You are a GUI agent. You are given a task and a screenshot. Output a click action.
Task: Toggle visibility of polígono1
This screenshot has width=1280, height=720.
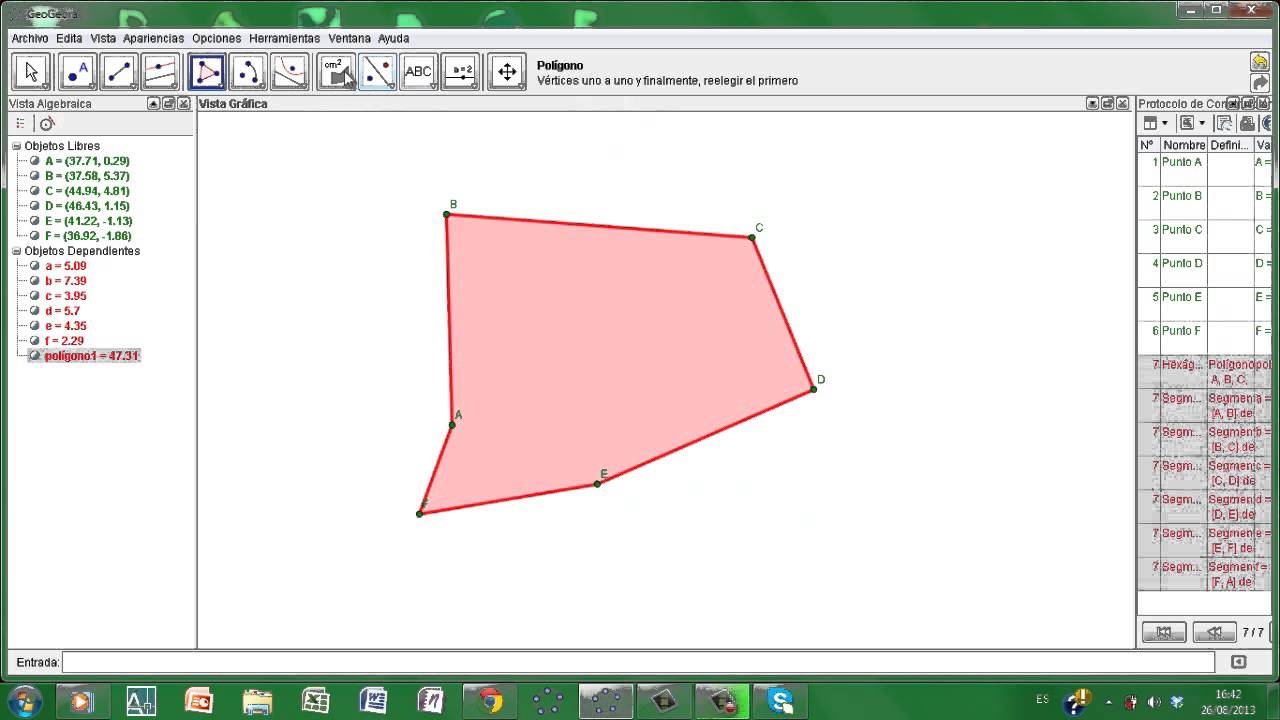point(35,356)
